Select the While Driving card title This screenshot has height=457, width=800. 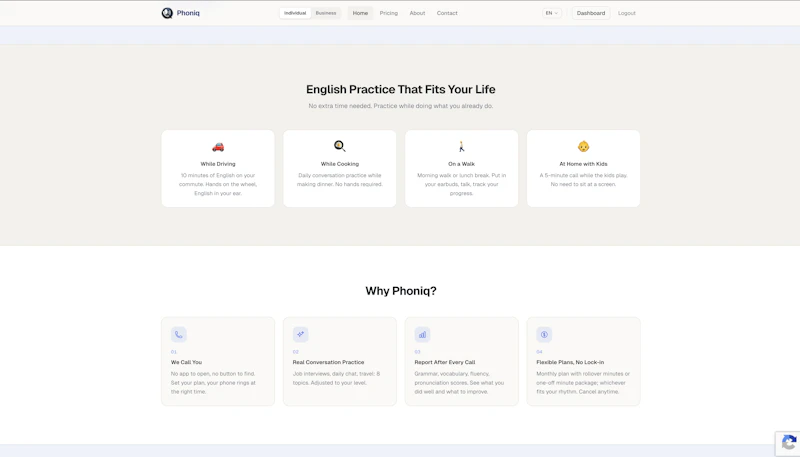218,164
